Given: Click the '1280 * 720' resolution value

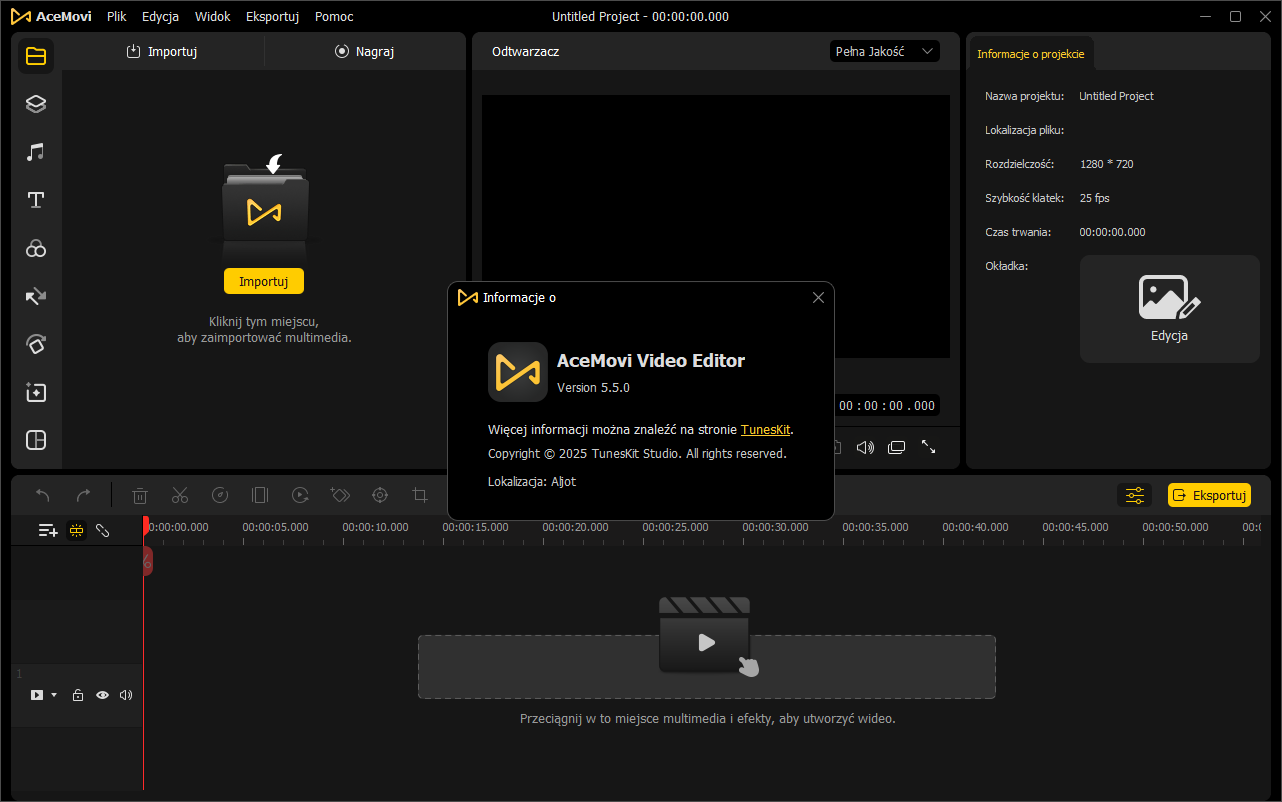Looking at the screenshot, I should (1107, 164).
